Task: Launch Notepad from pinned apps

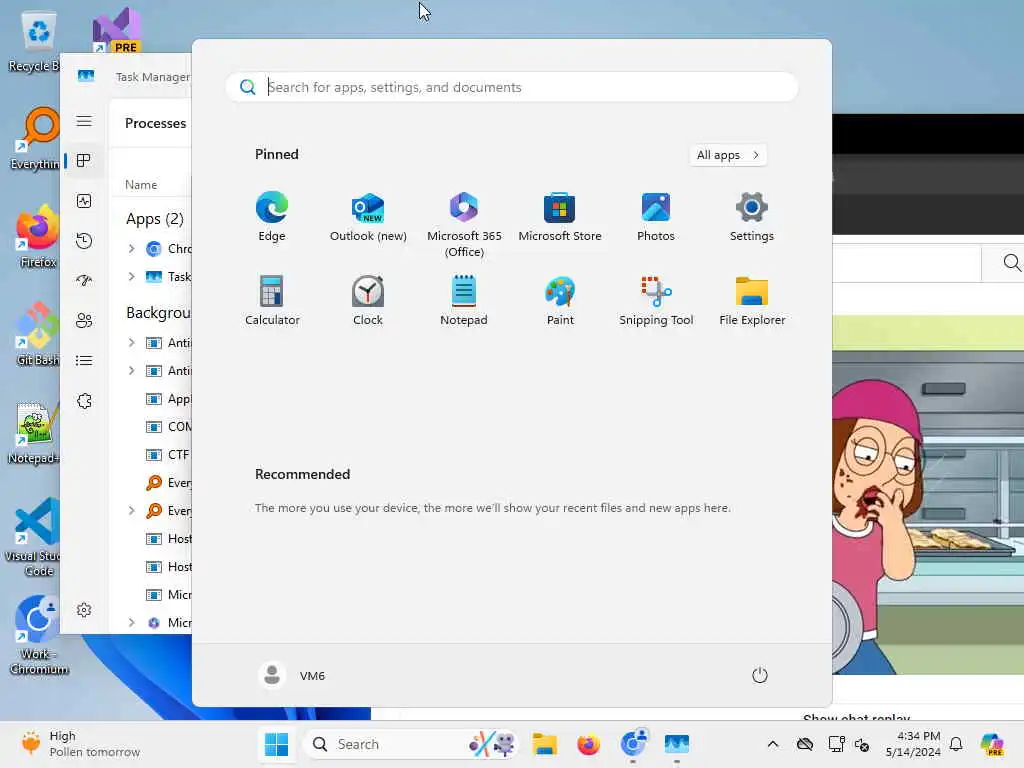Action: pyautogui.click(x=464, y=300)
